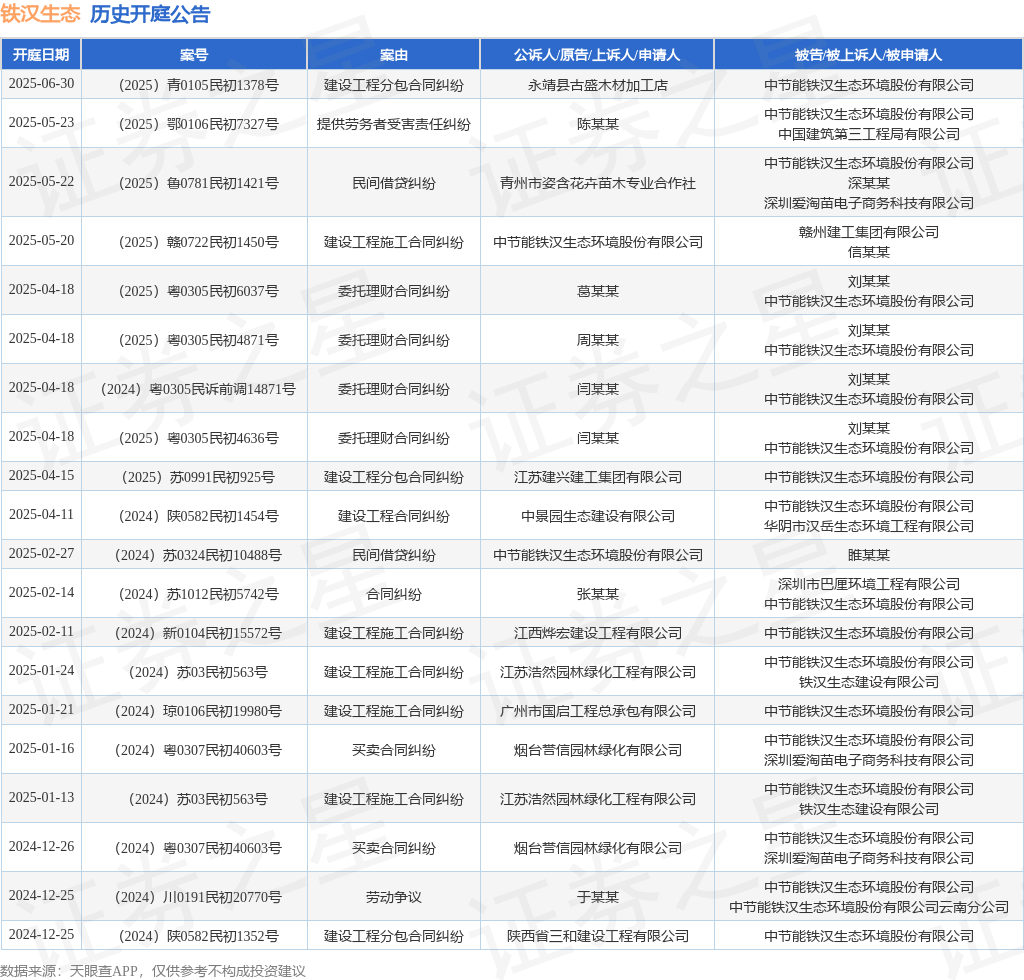1024x980 pixels.
Task: Click the date 2025-02-27
Action: tap(41, 554)
